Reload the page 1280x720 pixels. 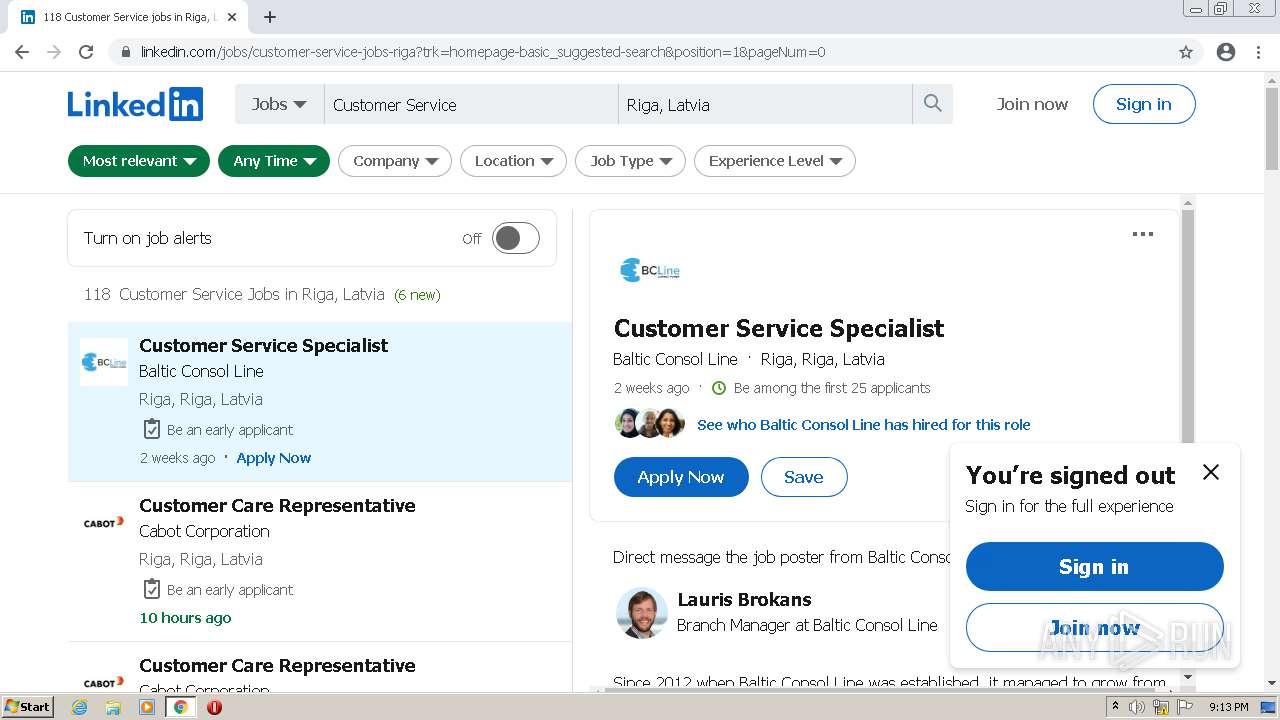click(x=86, y=52)
